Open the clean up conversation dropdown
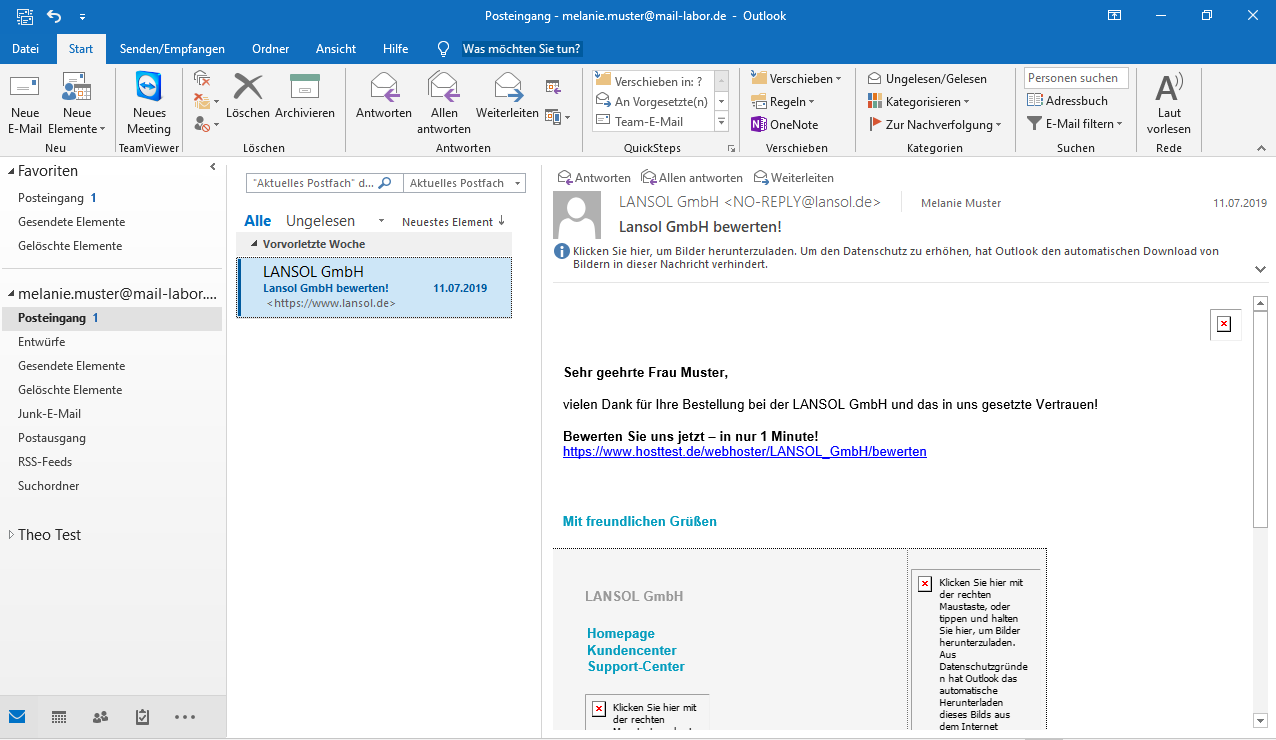1276x740 pixels. 206,101
